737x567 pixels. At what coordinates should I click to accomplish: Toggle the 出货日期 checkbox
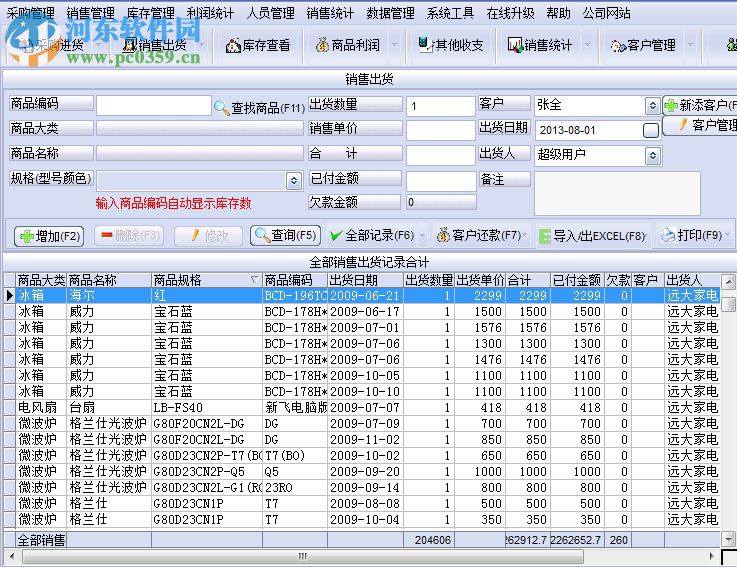tap(651, 130)
